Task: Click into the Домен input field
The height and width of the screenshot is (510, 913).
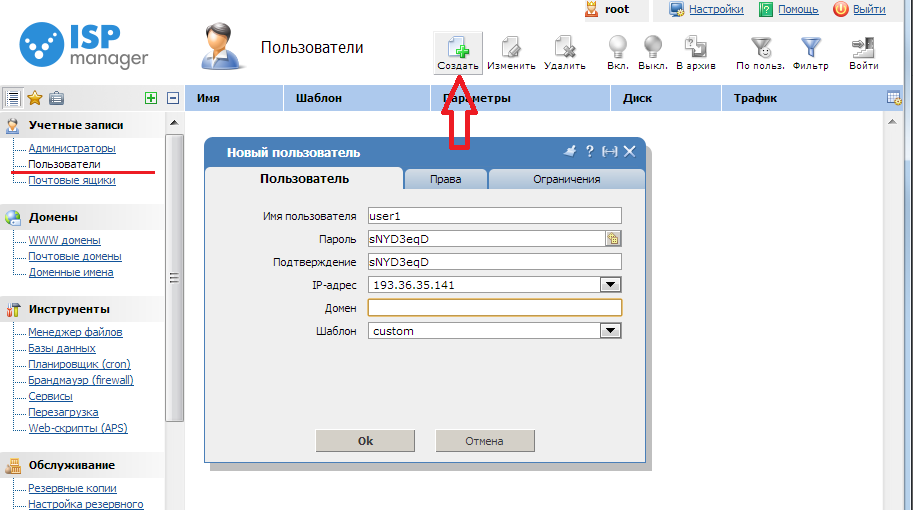Action: point(494,308)
